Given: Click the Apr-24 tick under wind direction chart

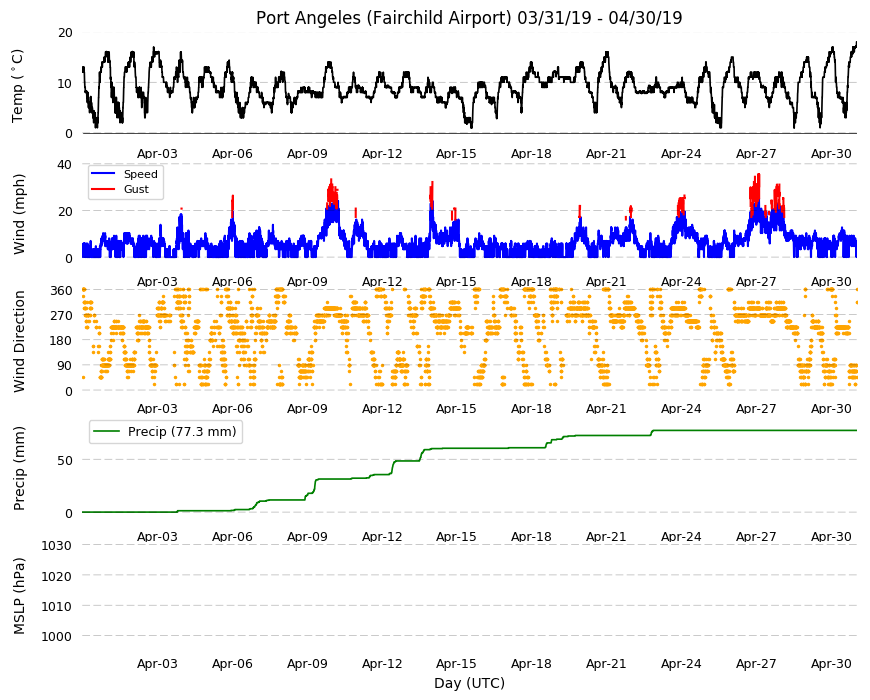Looking at the screenshot, I should 681,409.
